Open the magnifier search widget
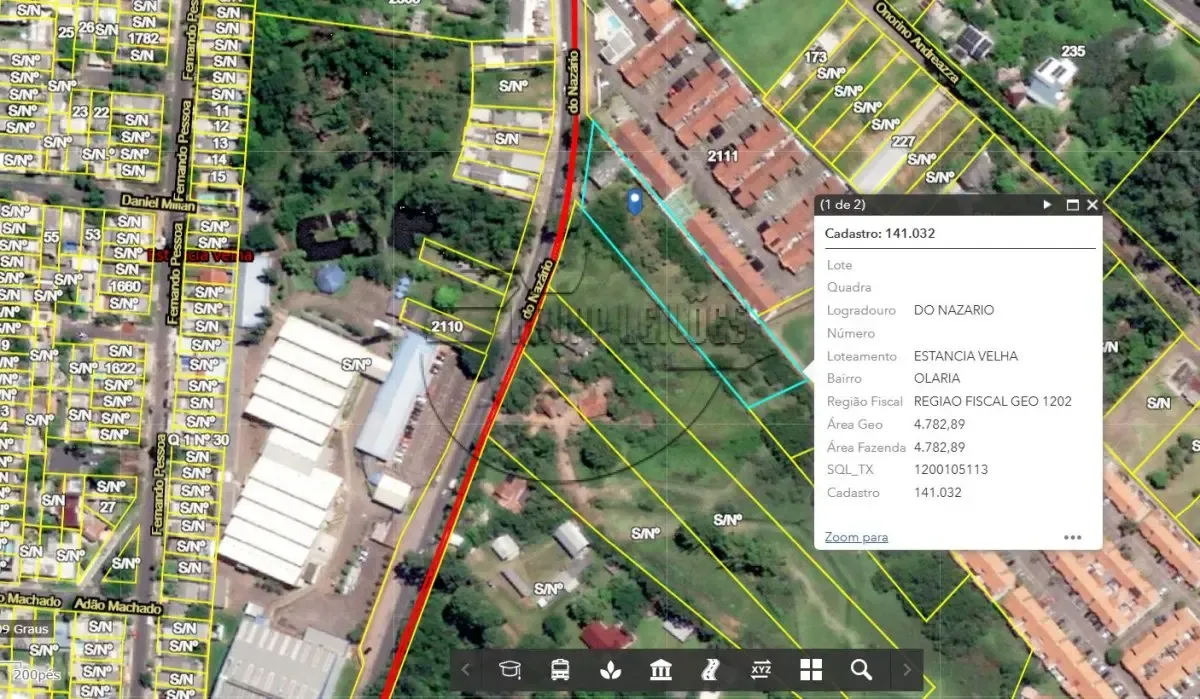This screenshot has width=1200, height=699. (861, 670)
